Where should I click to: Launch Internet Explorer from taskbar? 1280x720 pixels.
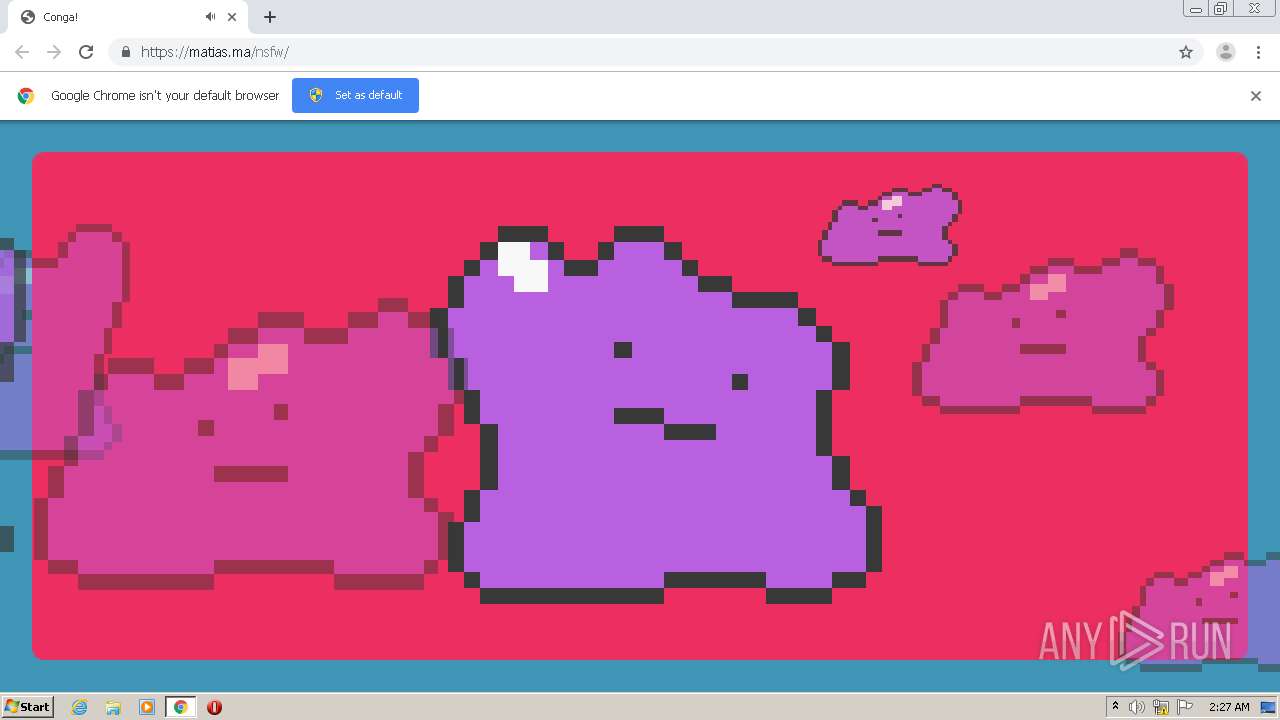click(x=80, y=707)
